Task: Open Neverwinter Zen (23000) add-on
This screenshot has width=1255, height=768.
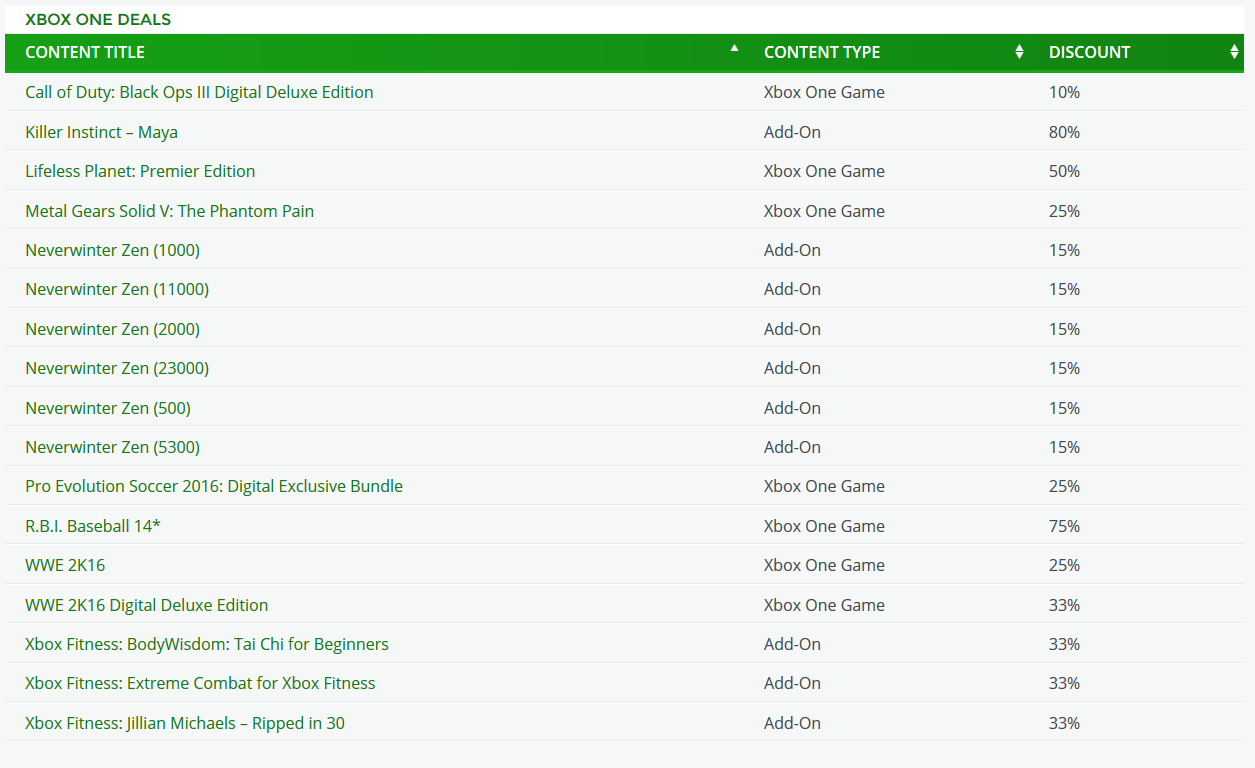Action: pyautogui.click(x=117, y=368)
